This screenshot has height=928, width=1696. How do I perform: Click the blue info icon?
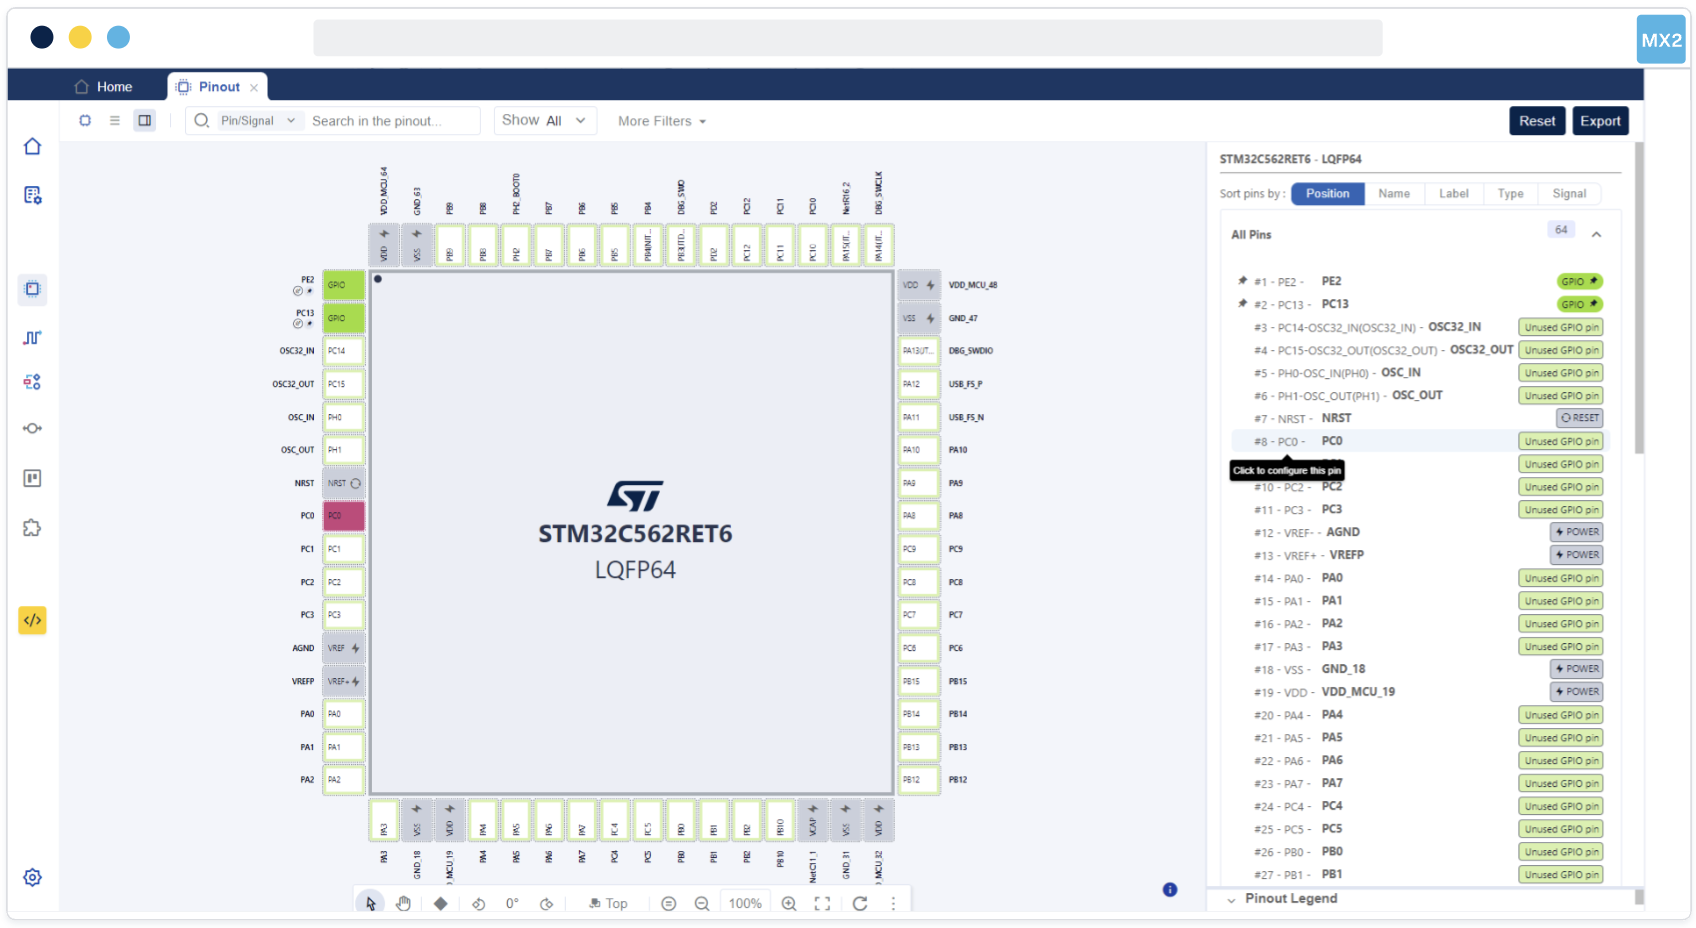[1169, 890]
